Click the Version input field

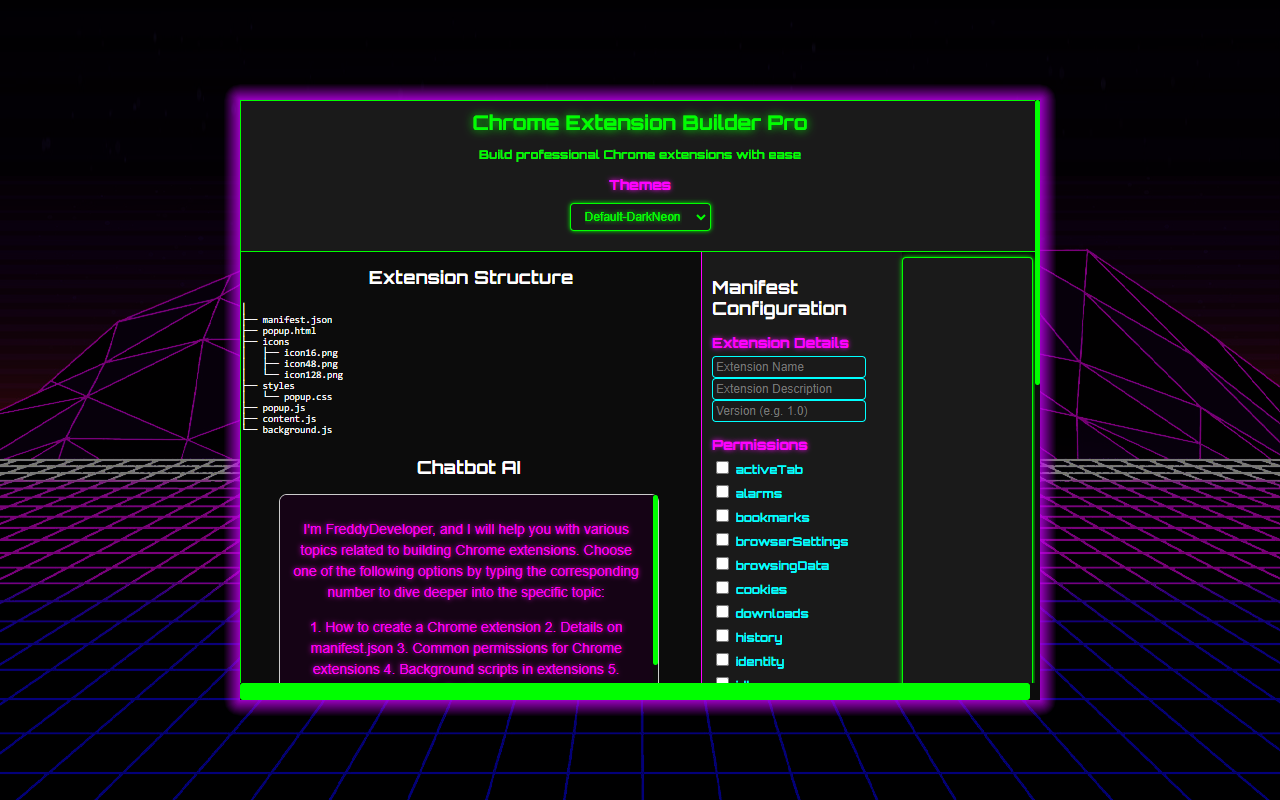coord(789,411)
